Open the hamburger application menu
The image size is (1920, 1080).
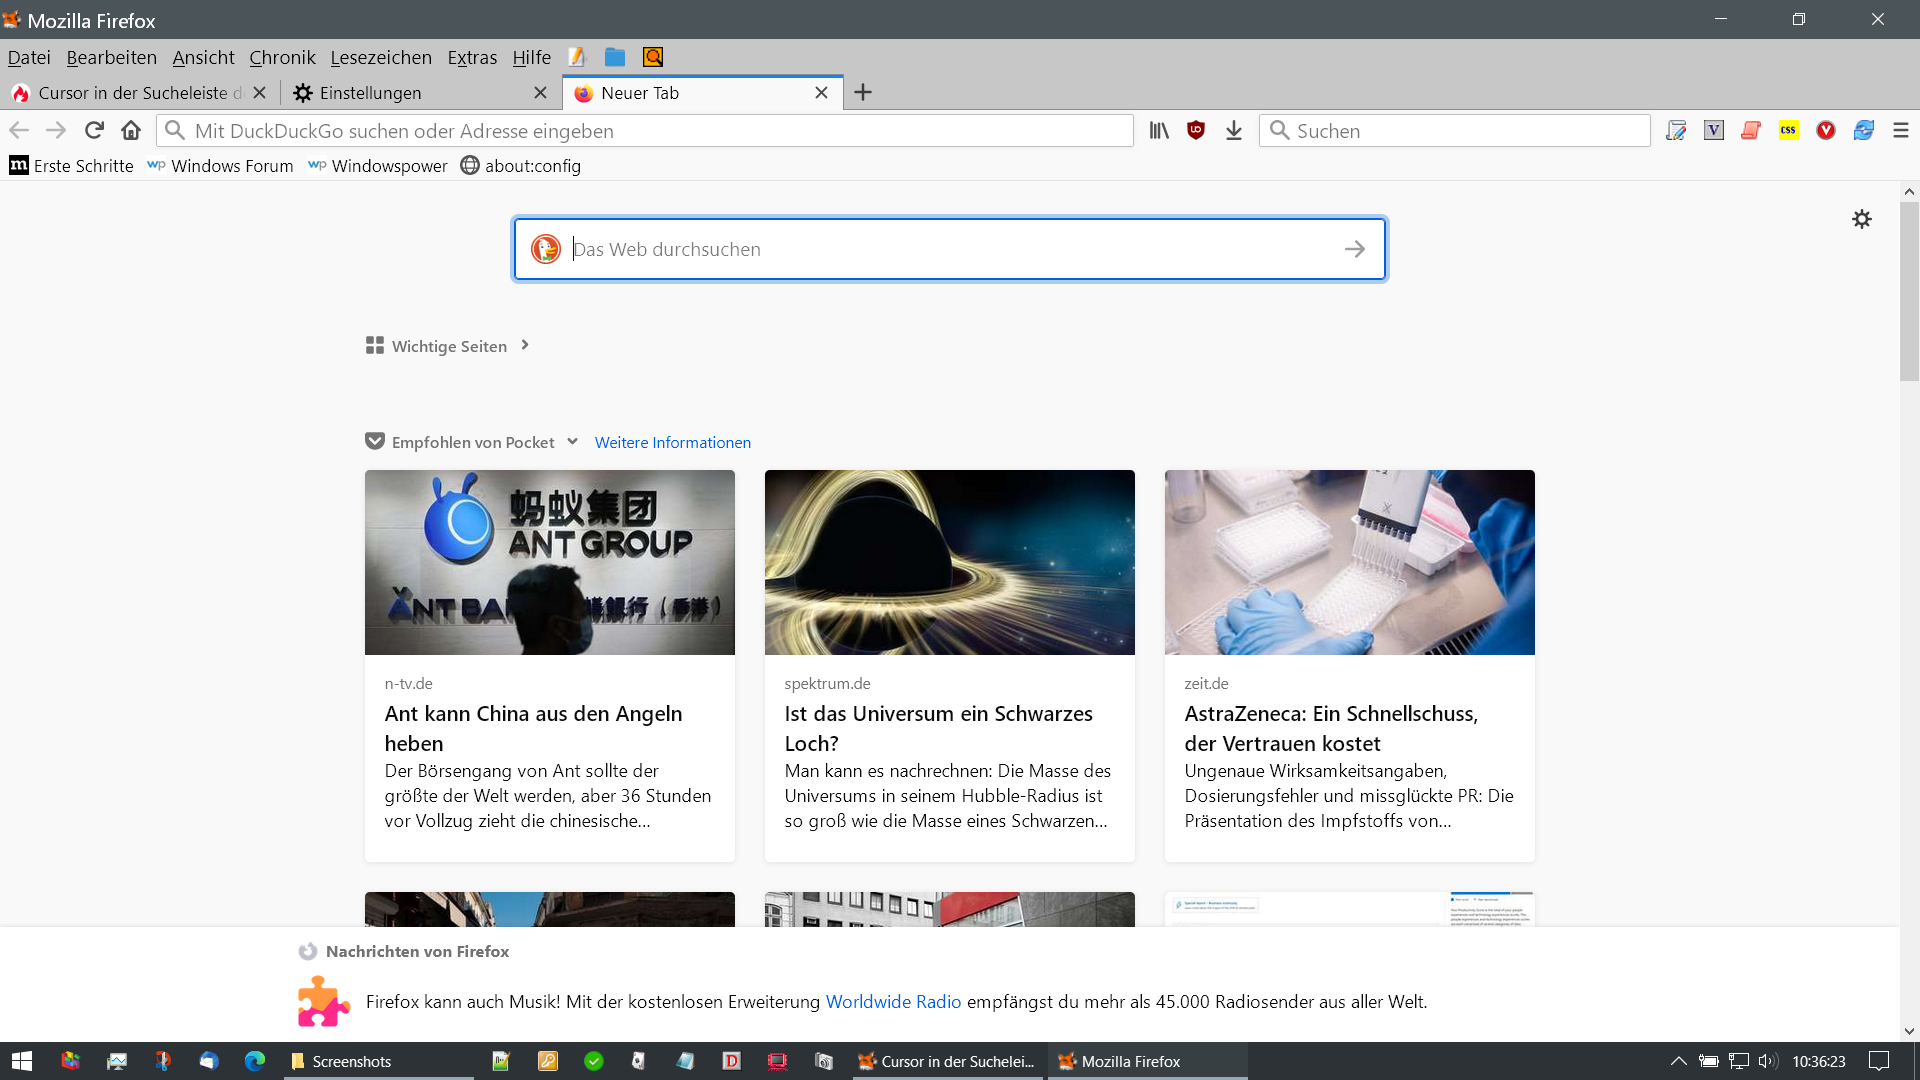click(1901, 131)
